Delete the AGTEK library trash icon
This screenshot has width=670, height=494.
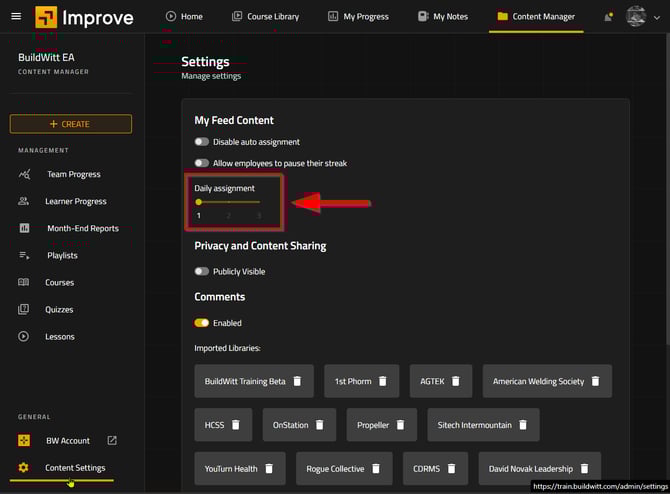point(455,381)
